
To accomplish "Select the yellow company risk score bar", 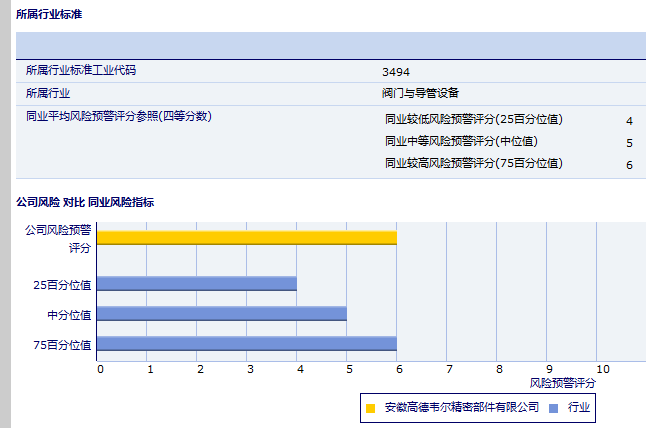I will pyautogui.click(x=247, y=237).
